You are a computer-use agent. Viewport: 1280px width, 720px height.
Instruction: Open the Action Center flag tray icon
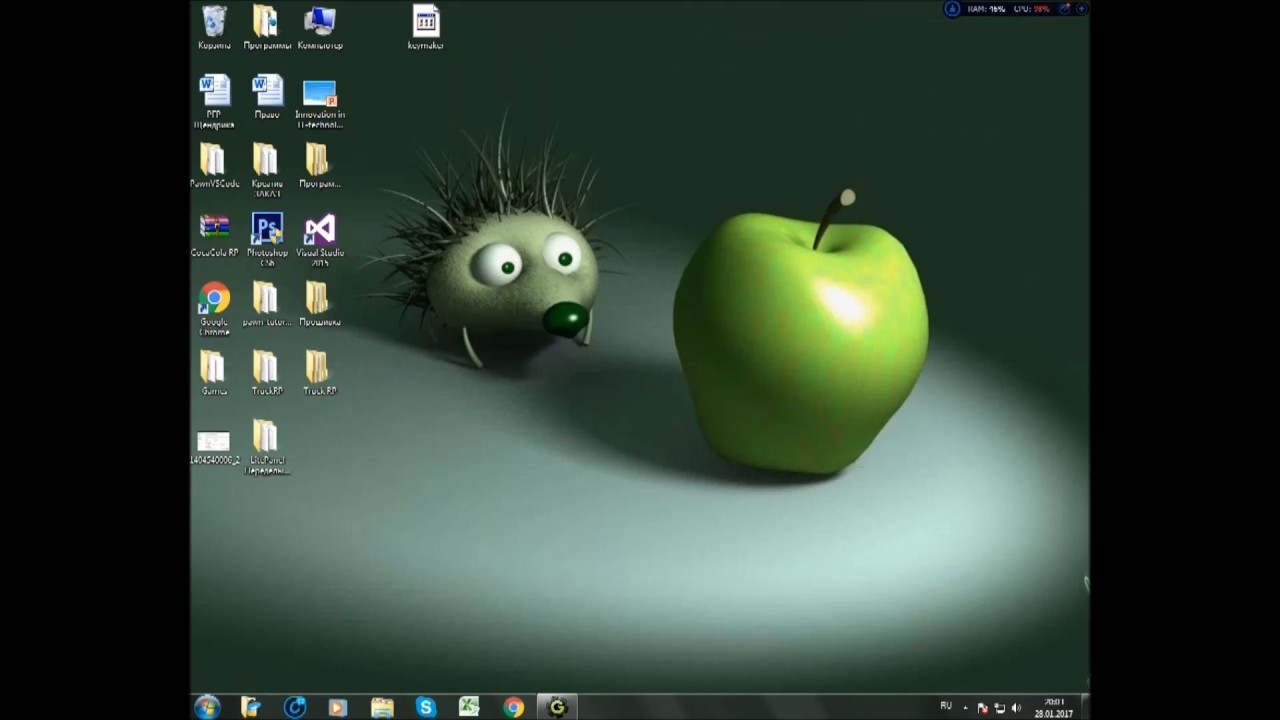point(982,708)
